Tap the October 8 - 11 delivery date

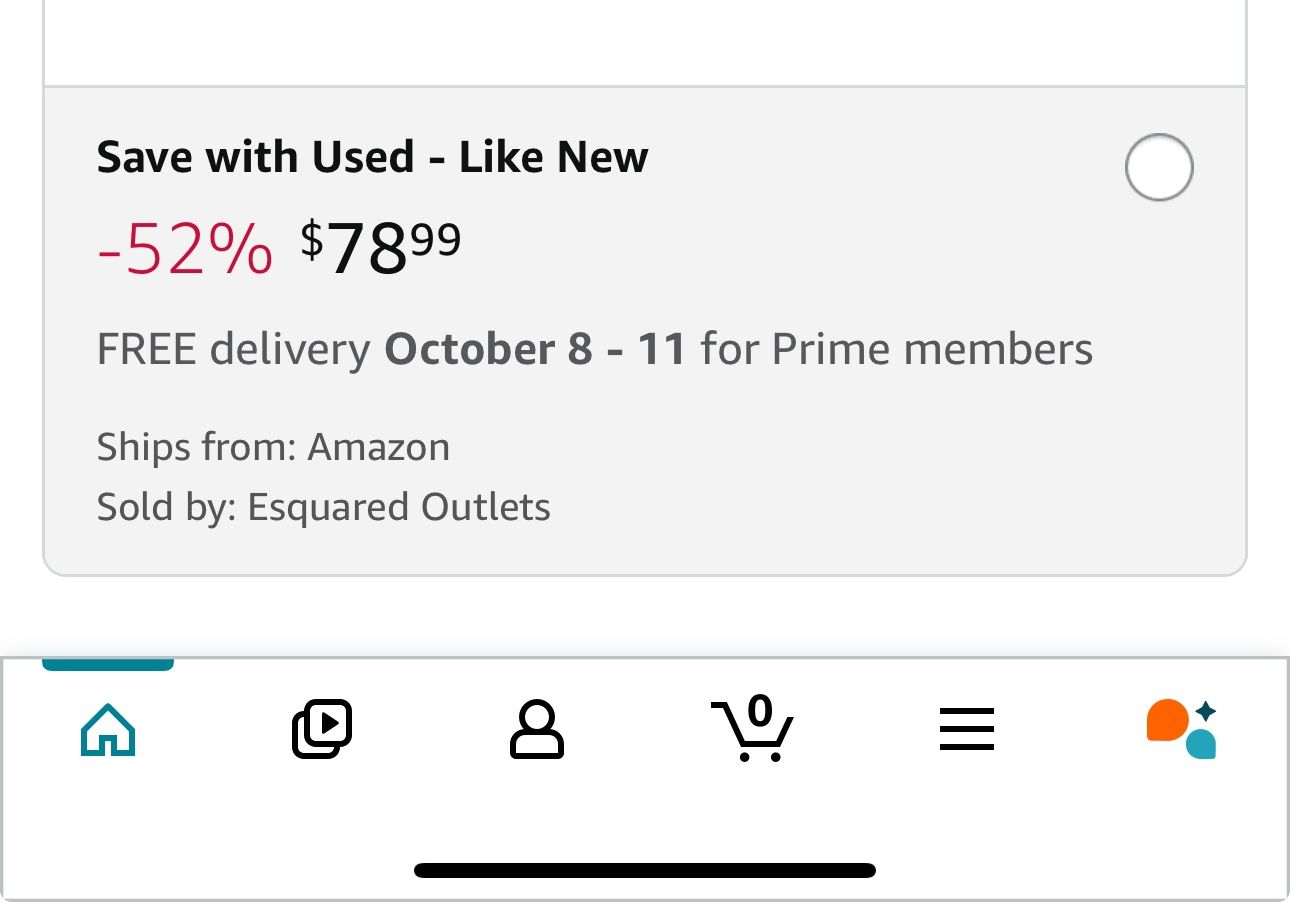click(x=535, y=349)
